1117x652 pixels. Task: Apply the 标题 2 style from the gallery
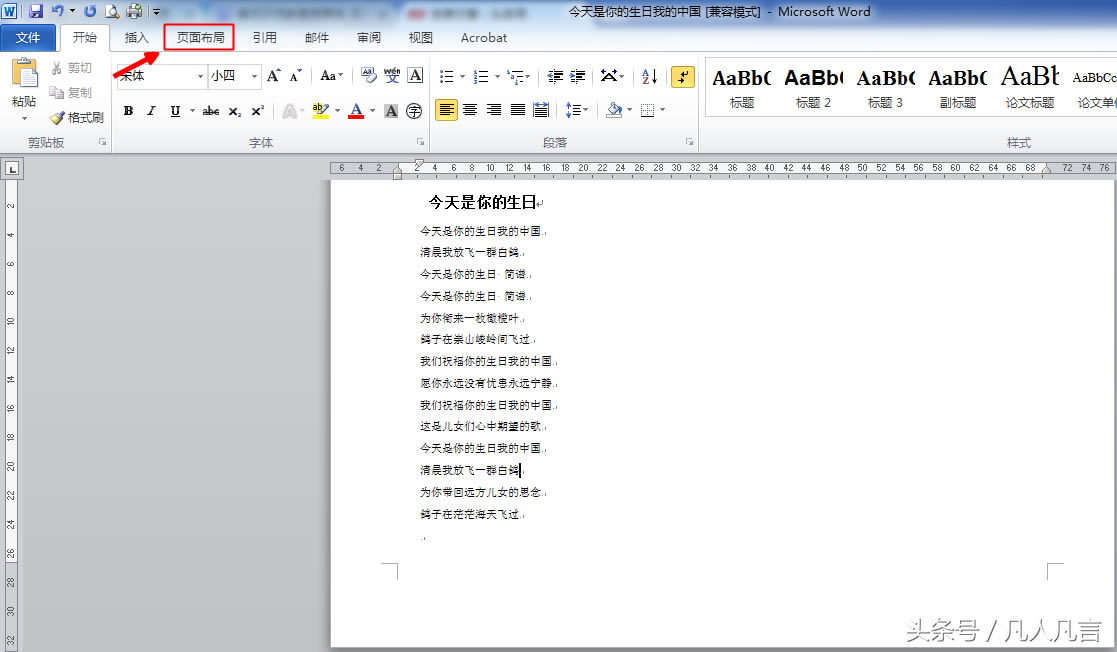(813, 86)
